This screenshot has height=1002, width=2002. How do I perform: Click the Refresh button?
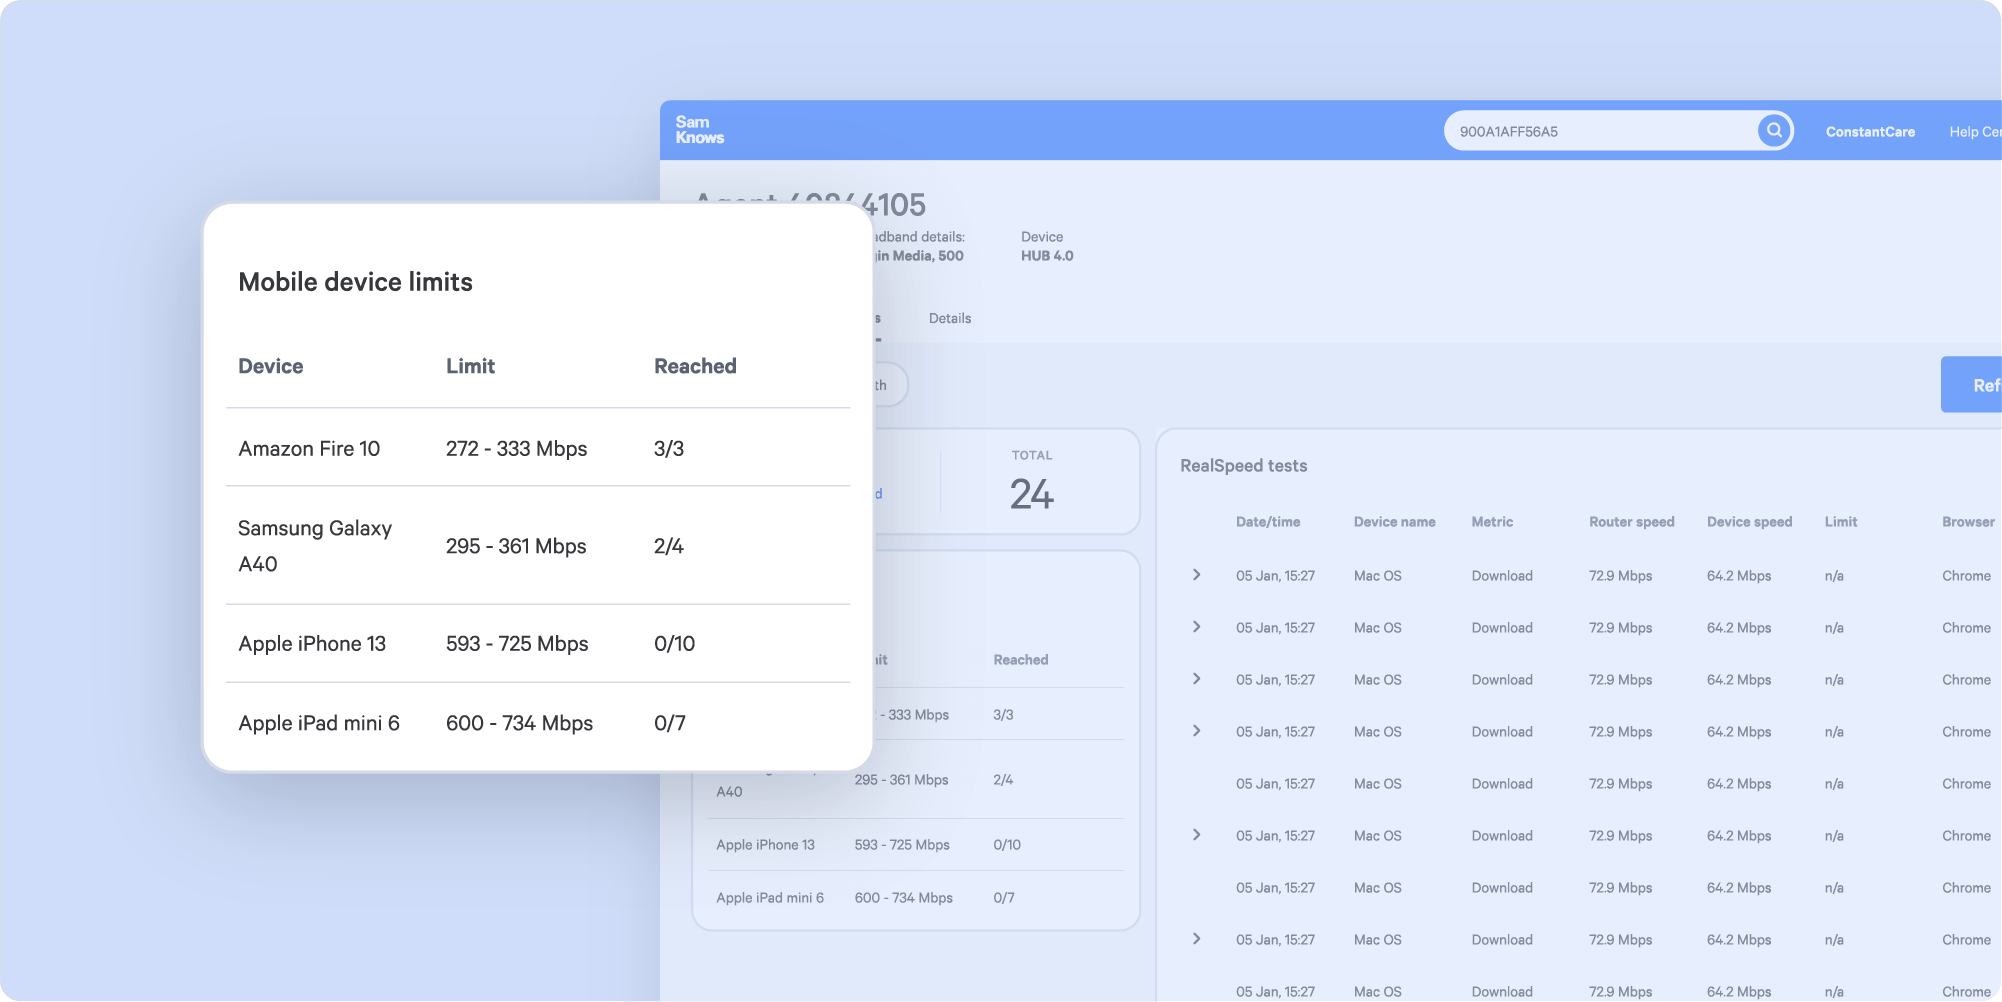coord(1972,385)
